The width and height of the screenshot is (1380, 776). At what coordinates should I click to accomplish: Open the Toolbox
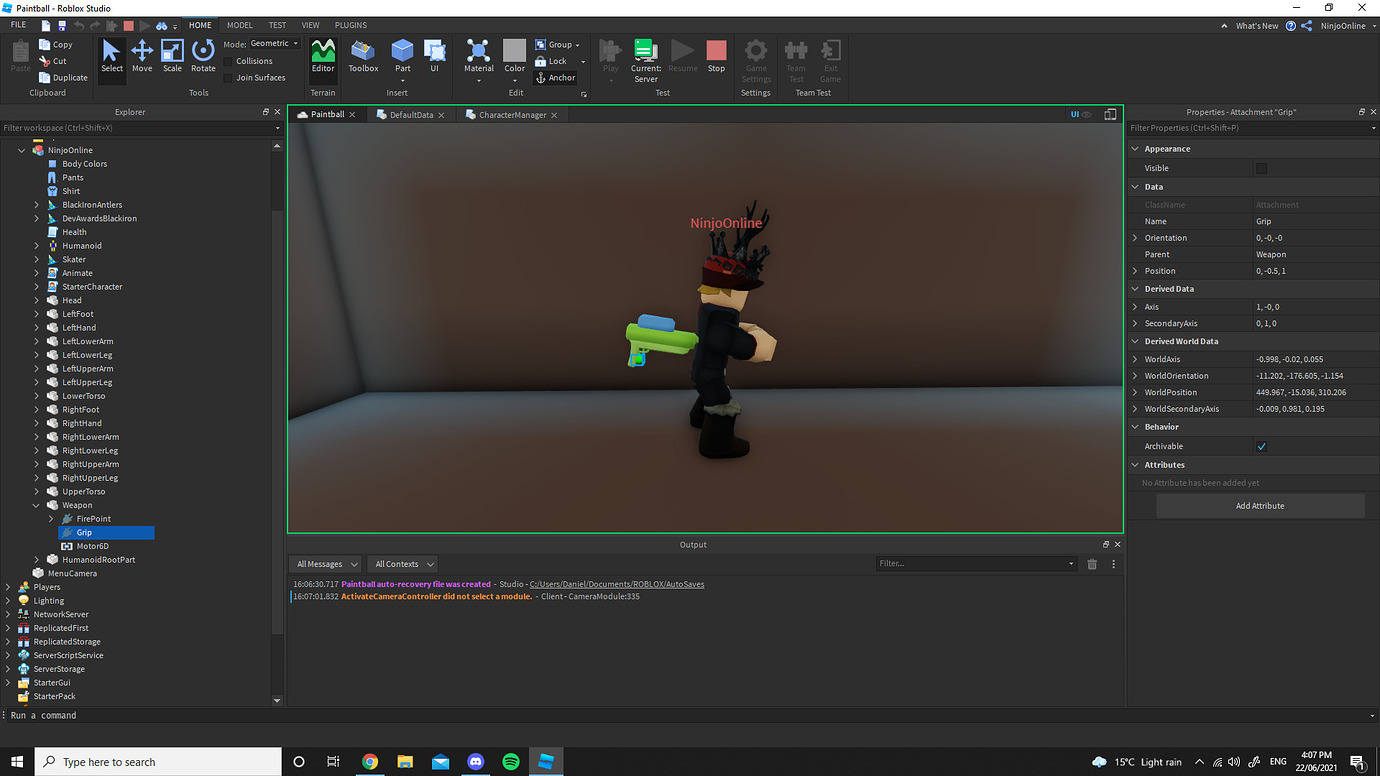[362, 56]
